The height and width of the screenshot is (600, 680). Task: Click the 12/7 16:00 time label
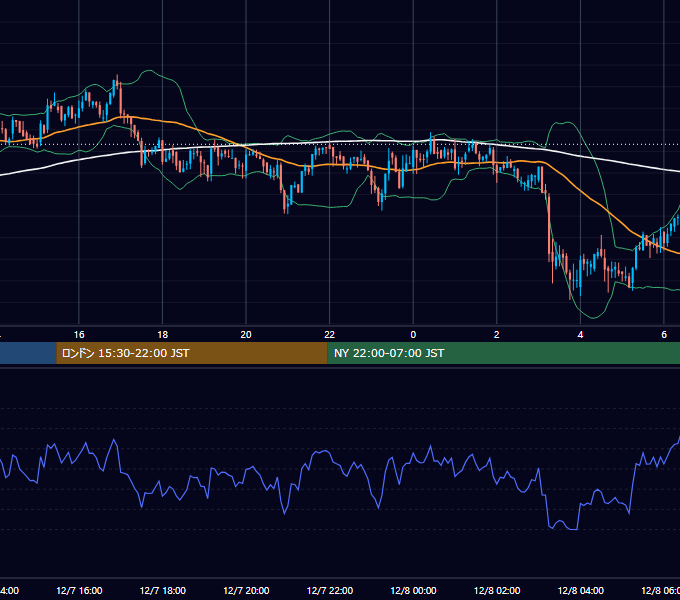coord(79,590)
